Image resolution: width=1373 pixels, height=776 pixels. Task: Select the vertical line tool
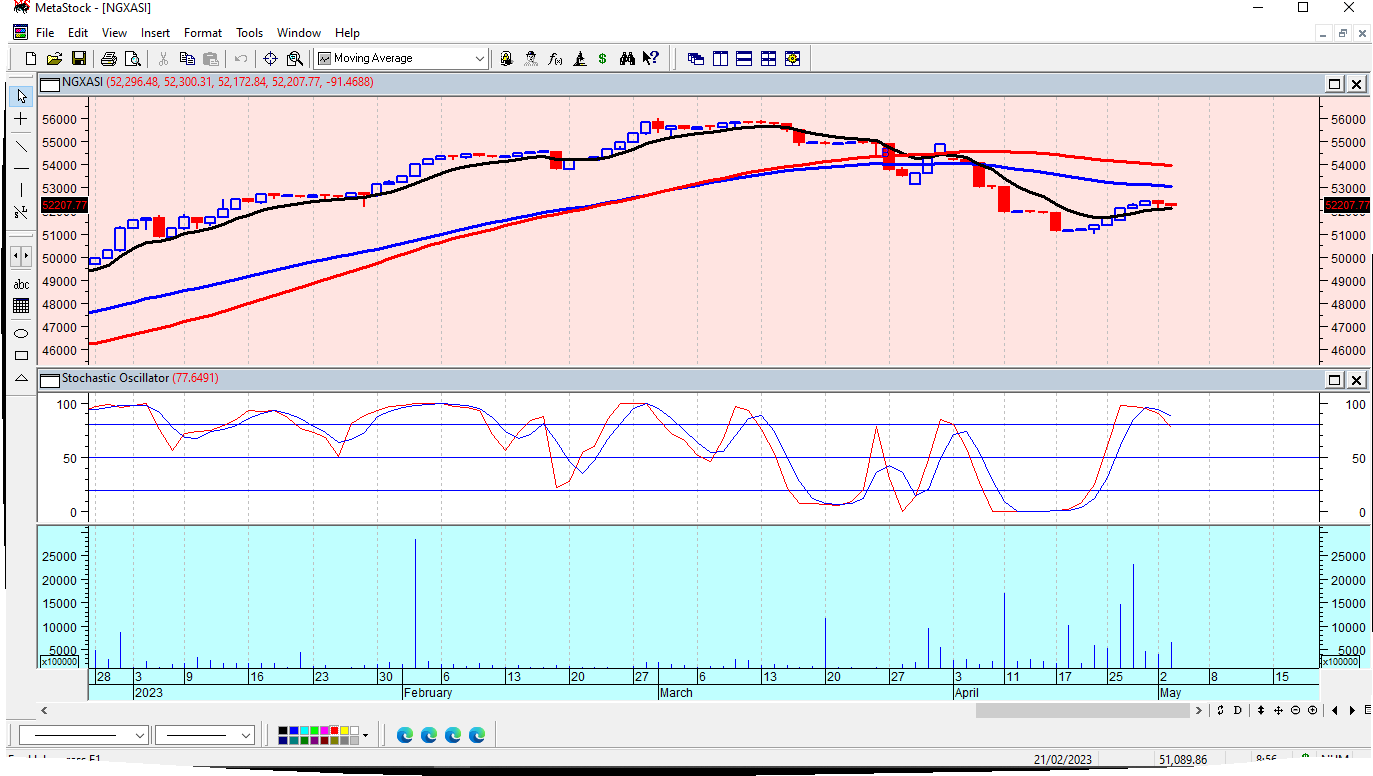pyautogui.click(x=21, y=190)
